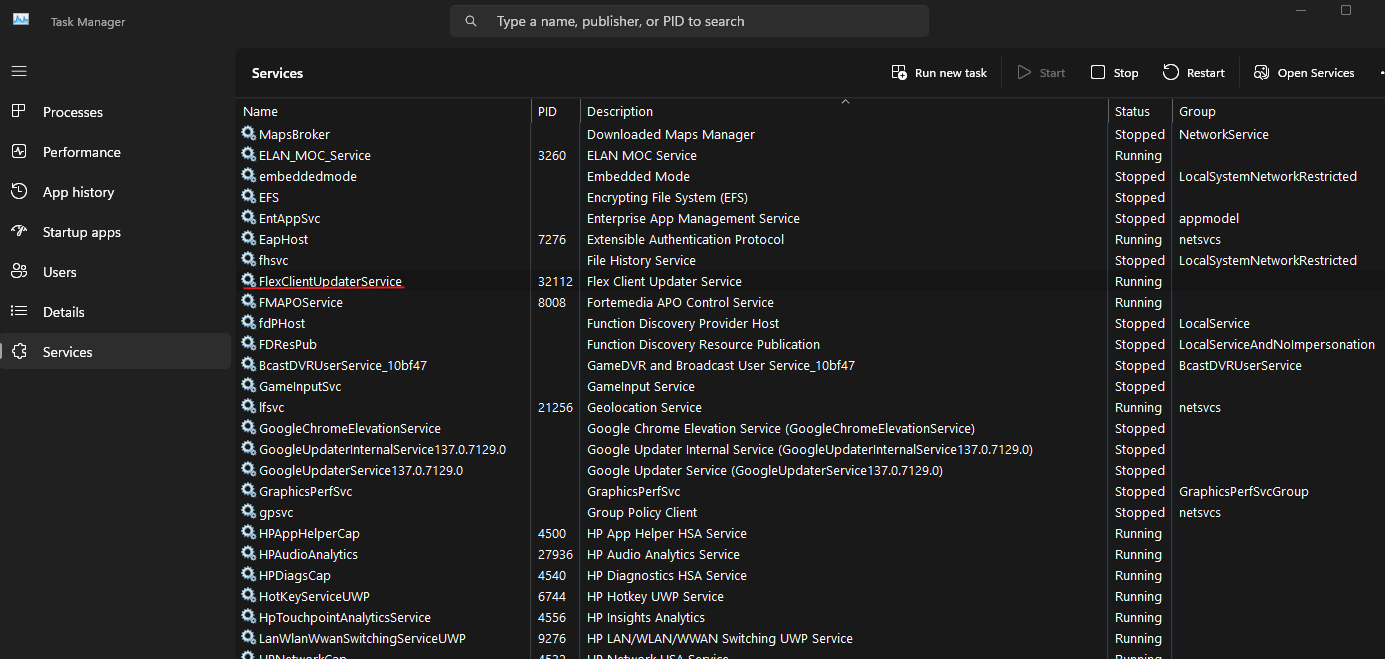Click the Startup apps sidebar icon

pos(19,232)
